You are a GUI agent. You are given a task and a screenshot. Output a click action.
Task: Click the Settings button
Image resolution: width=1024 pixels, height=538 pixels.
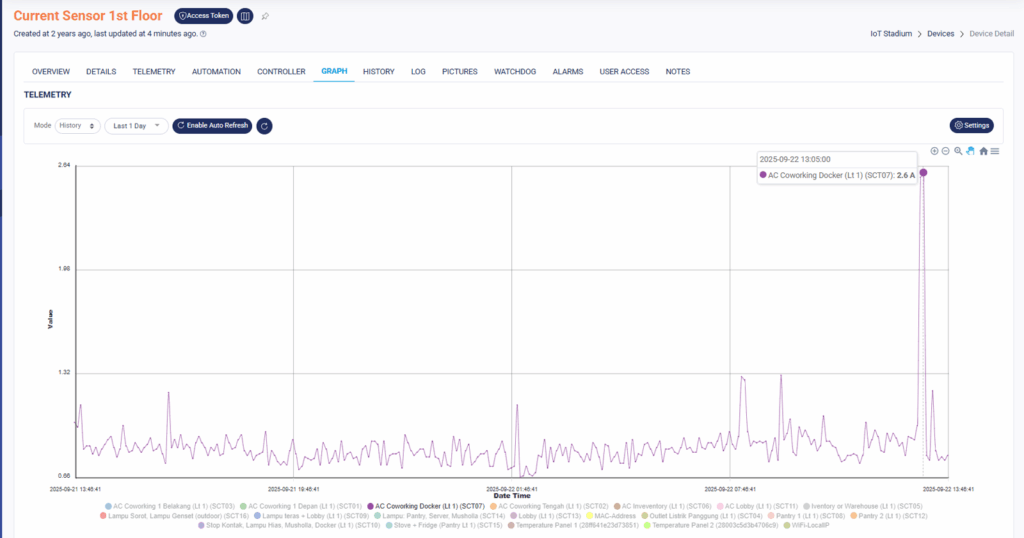(x=971, y=125)
